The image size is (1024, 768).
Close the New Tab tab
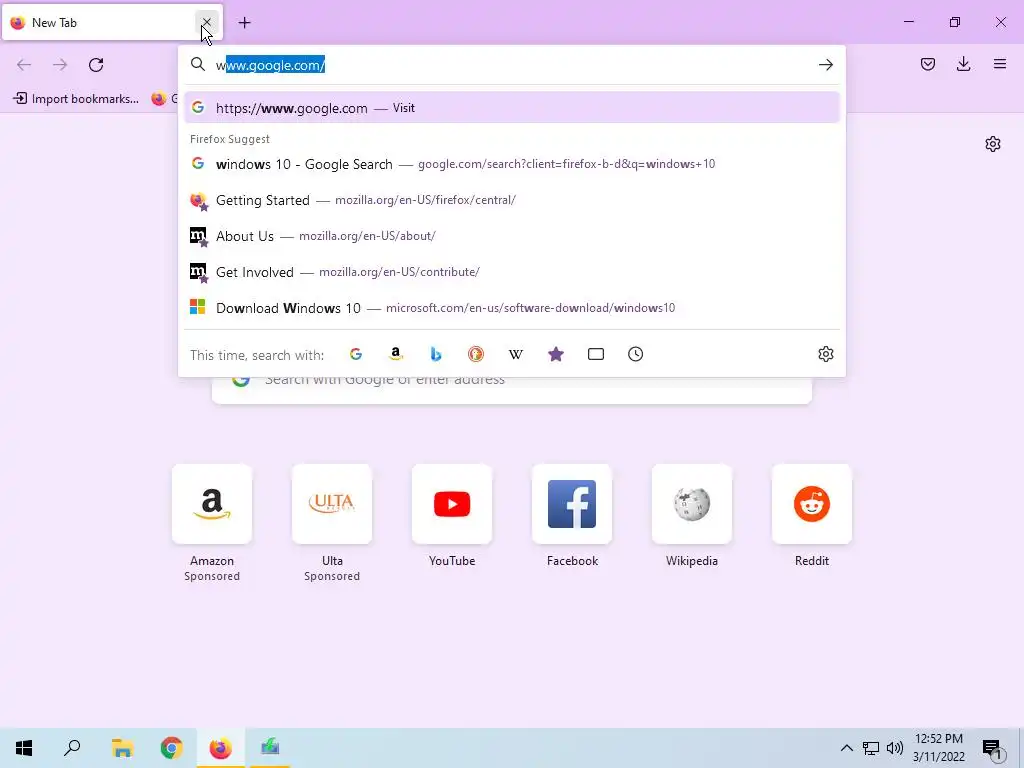tap(206, 22)
